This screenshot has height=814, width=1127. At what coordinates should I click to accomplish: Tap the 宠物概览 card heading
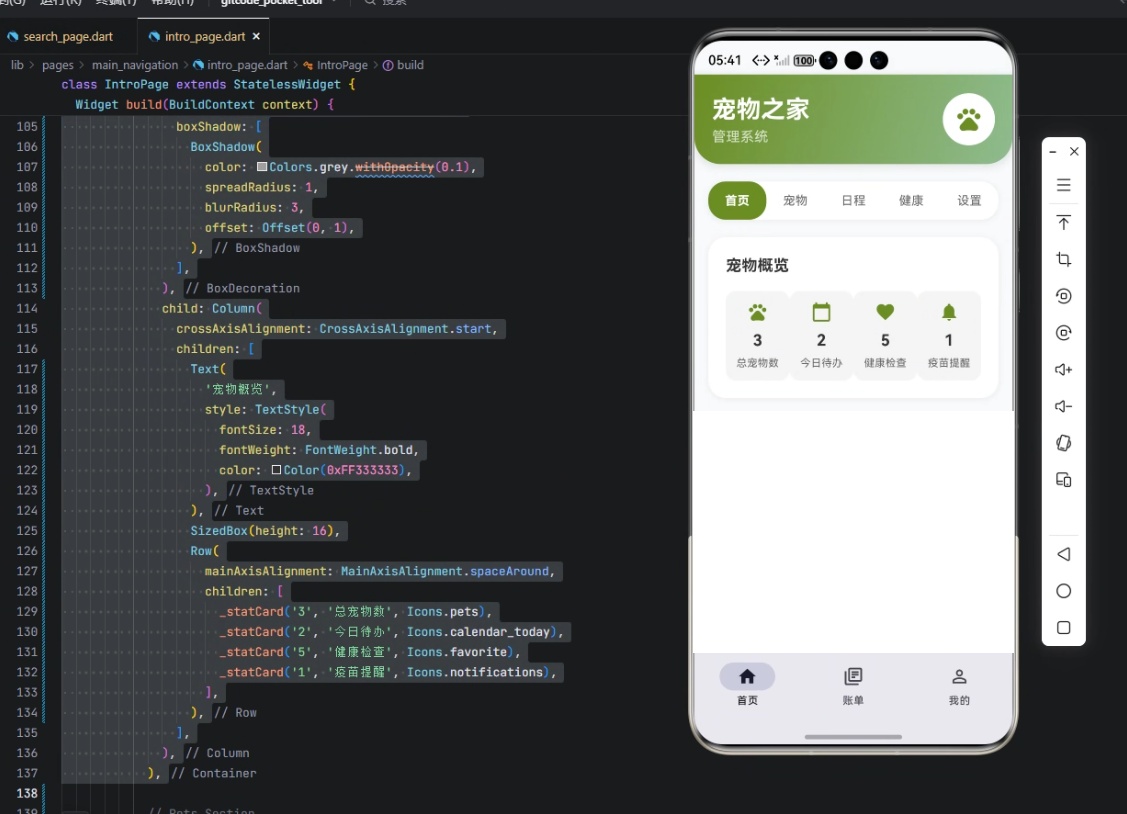pos(757,265)
